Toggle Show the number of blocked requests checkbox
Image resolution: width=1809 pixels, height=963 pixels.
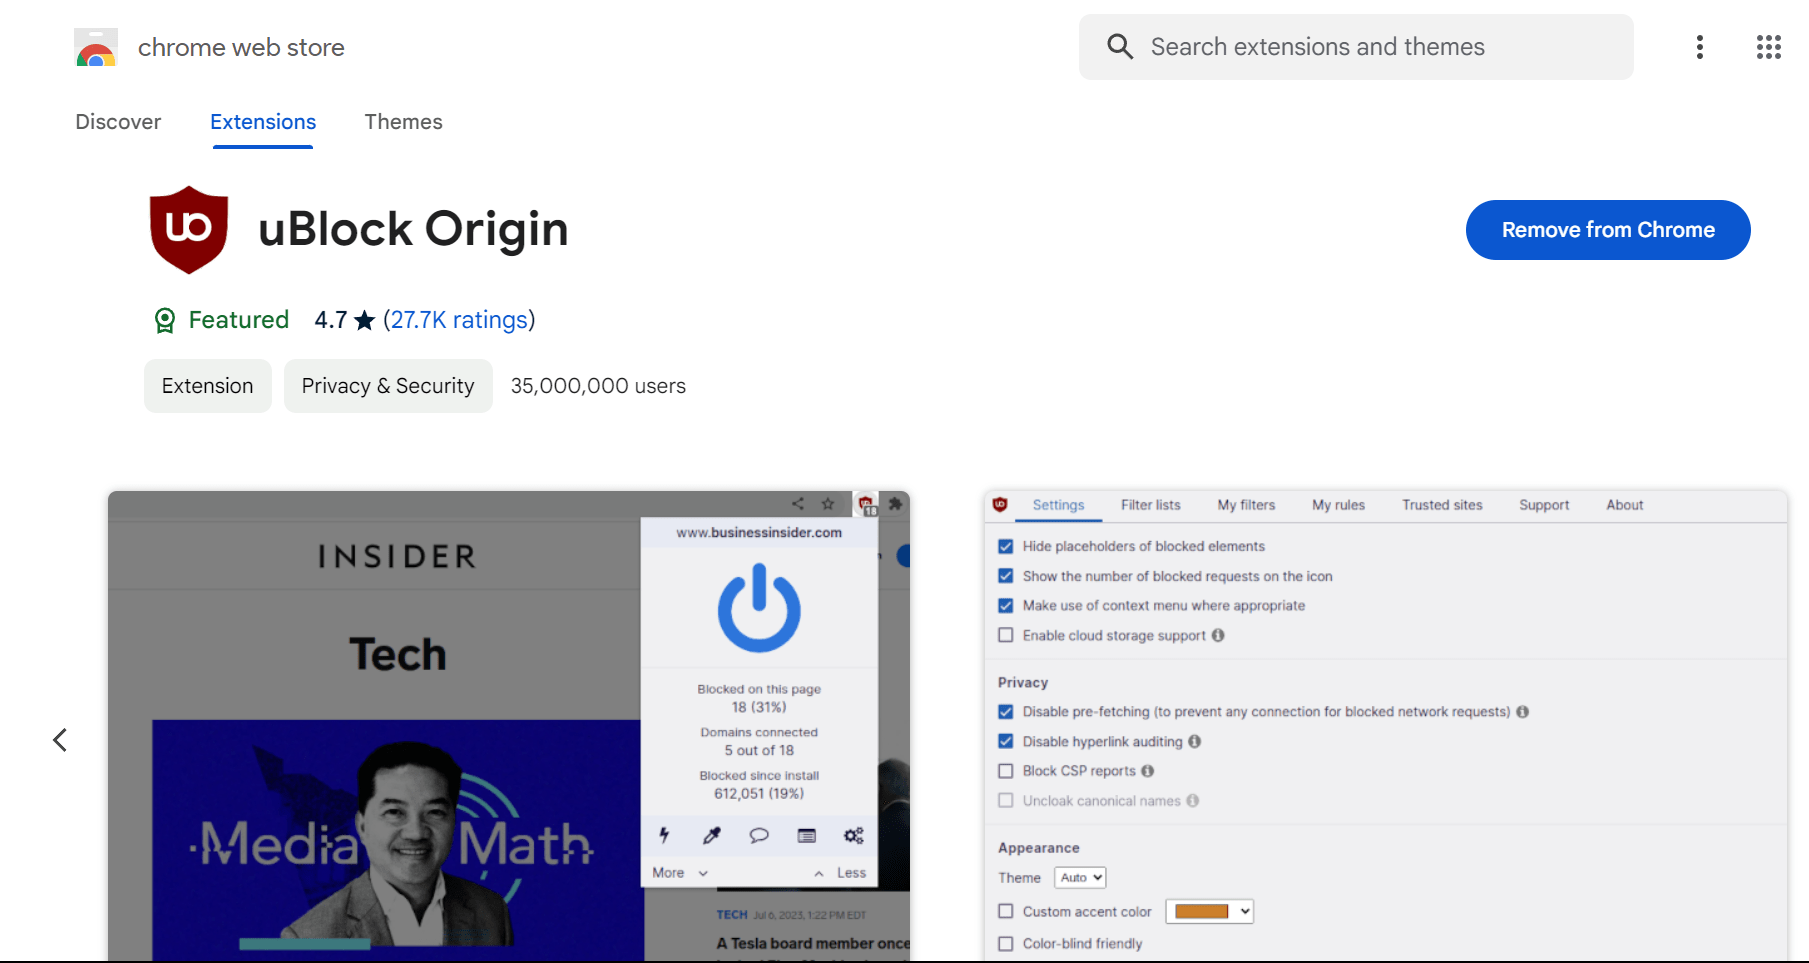coord(1006,577)
